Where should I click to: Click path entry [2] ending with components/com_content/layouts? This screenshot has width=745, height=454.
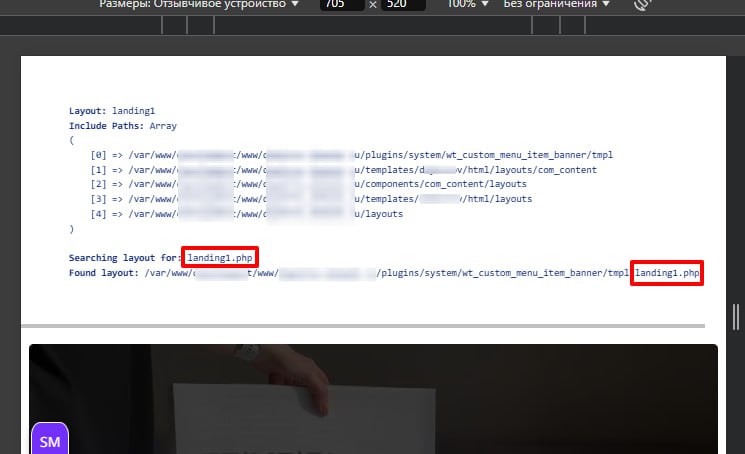(x=308, y=184)
